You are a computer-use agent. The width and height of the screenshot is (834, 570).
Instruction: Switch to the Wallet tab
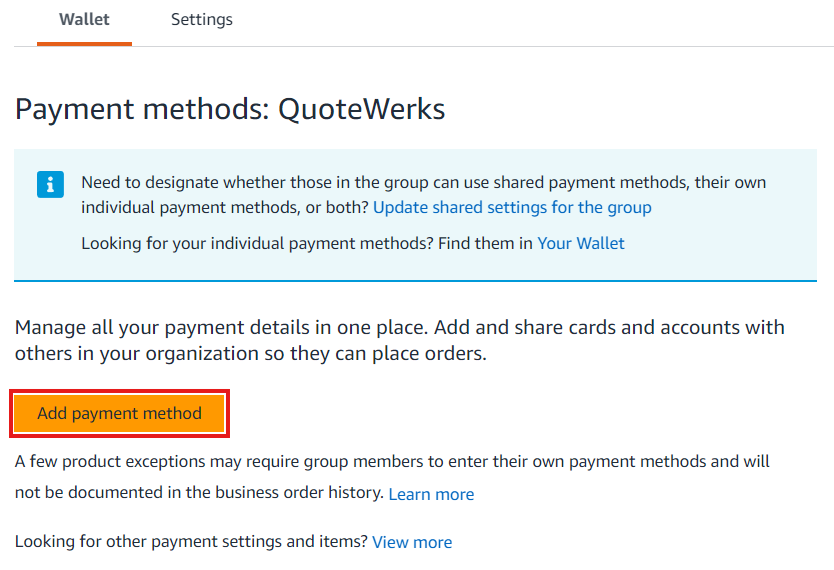(85, 19)
